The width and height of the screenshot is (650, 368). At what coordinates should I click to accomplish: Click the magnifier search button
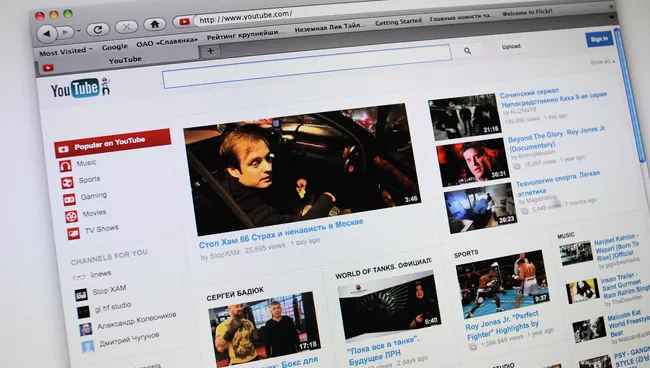coord(468,51)
